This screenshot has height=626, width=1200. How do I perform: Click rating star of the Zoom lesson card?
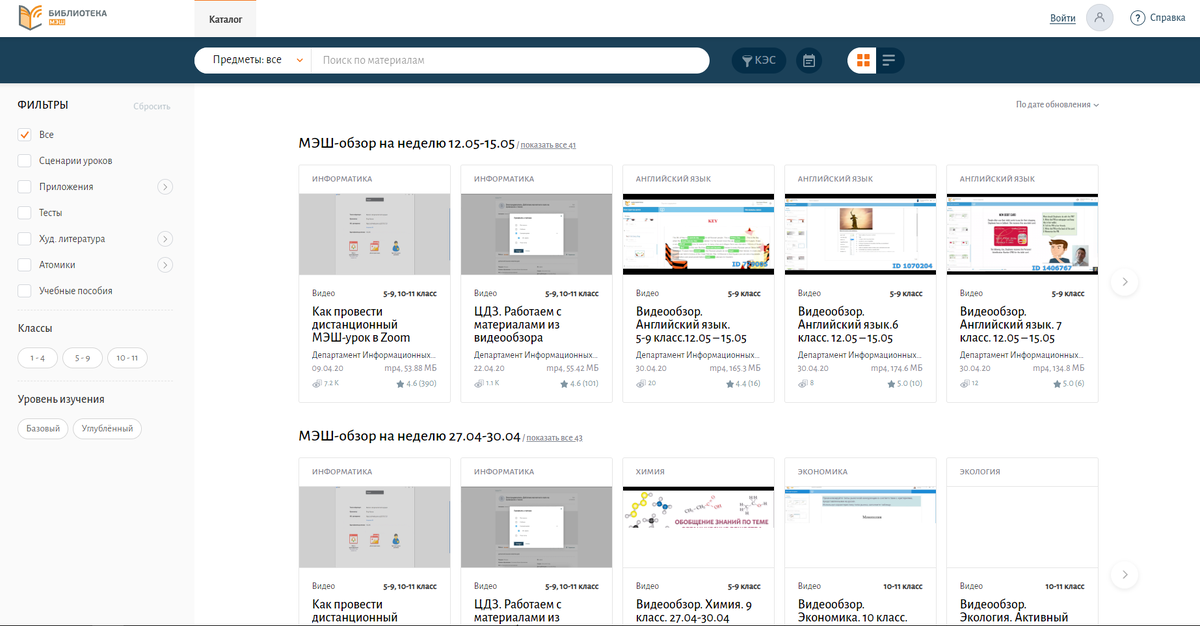pos(400,383)
